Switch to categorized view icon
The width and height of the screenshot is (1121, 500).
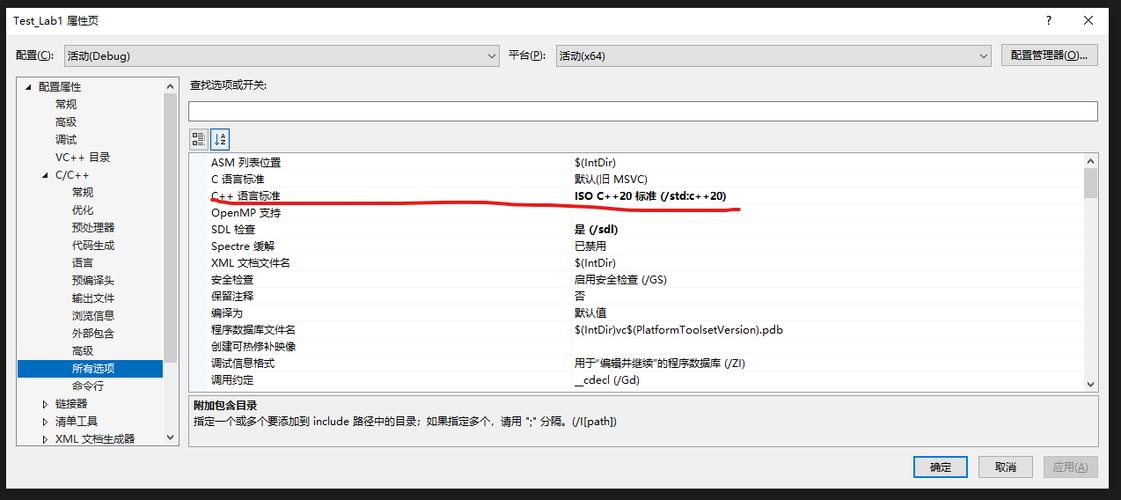(199, 139)
